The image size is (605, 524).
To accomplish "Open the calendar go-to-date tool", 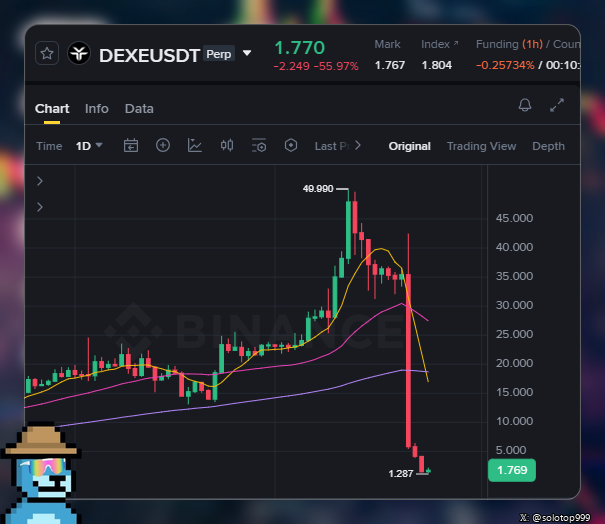I will click(x=131, y=145).
